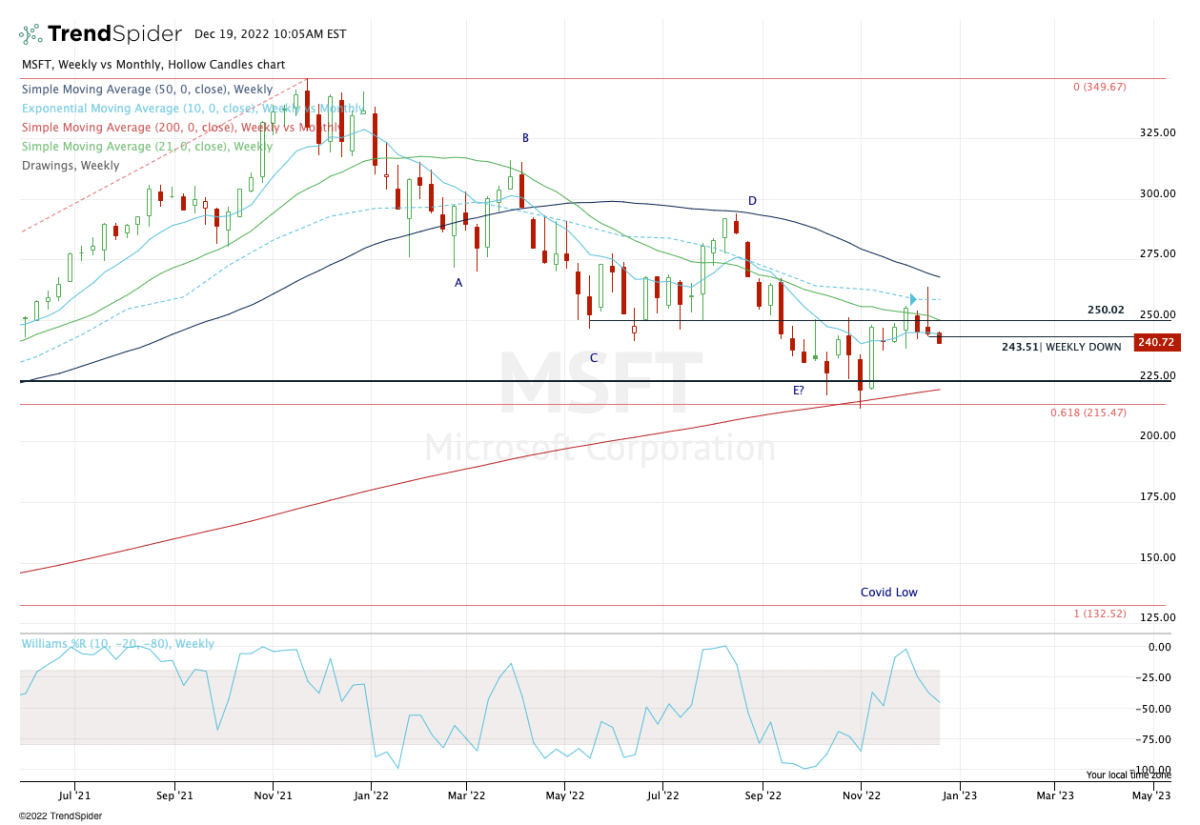Screen dimensions: 1200x825
Task: Click the Williams %R indicator label
Action: 118,644
